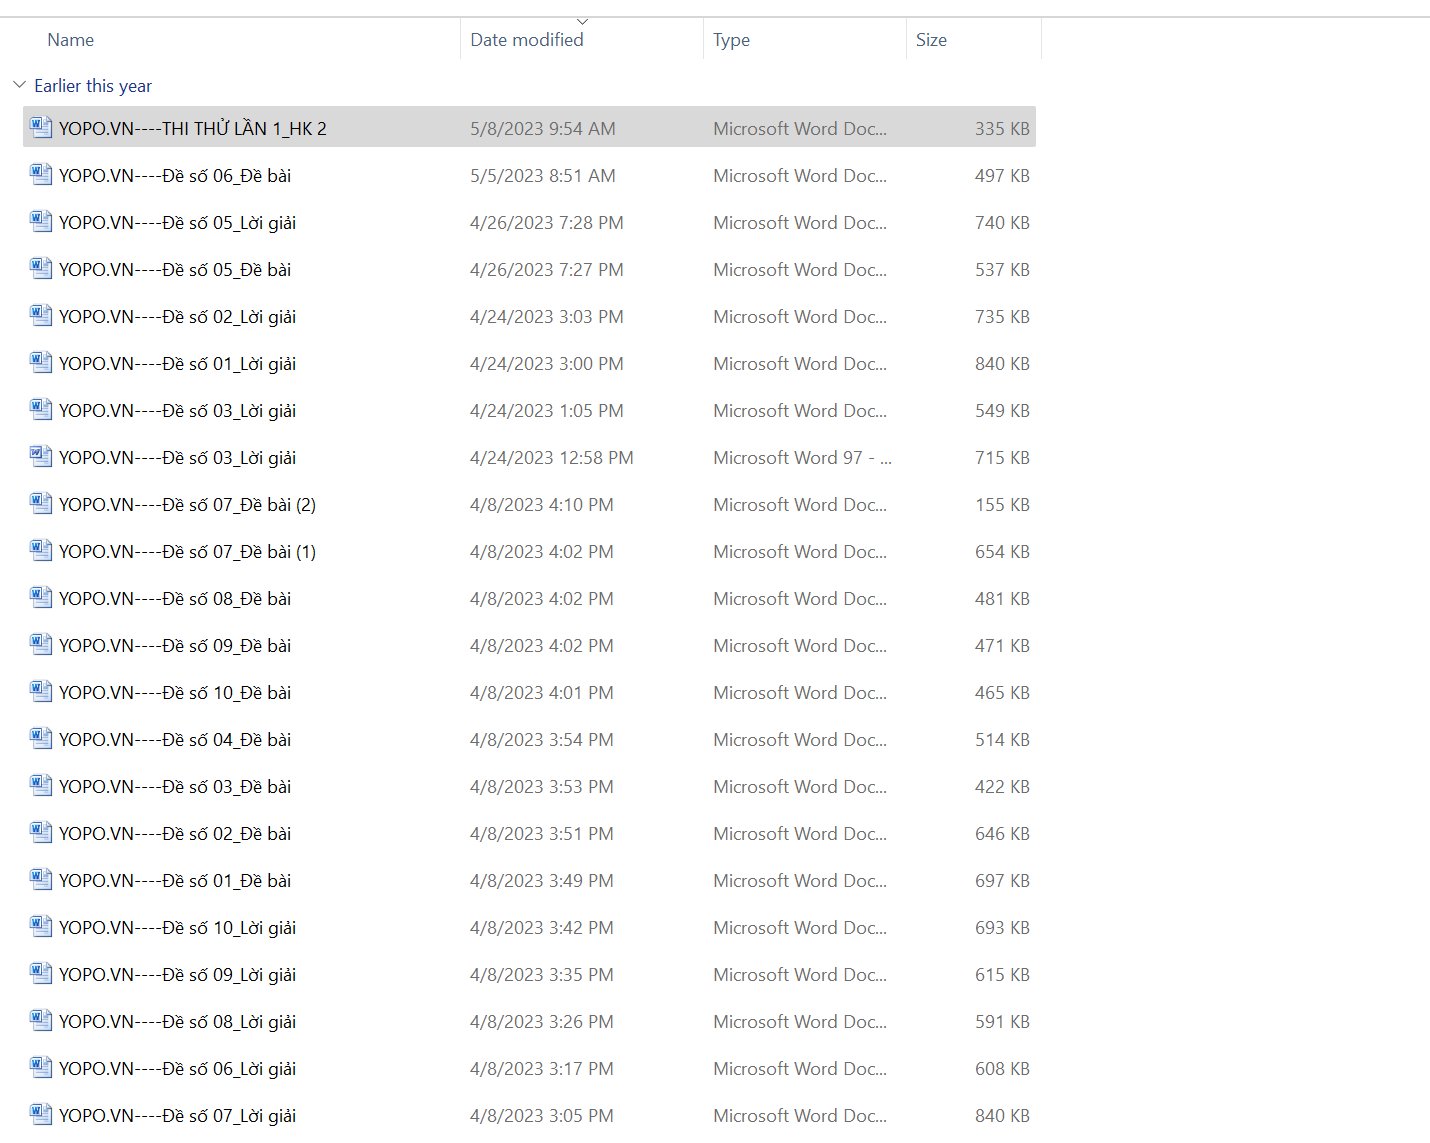Viewport: 1430px width, 1143px height.
Task: Select the Earlier this year group label
Action: point(93,86)
